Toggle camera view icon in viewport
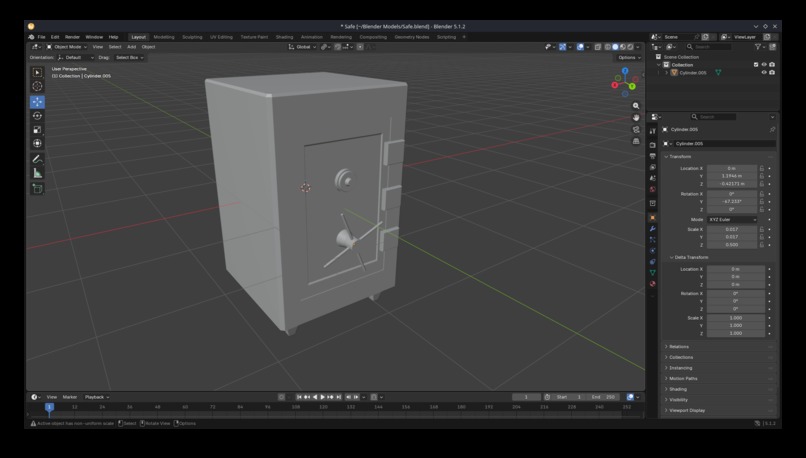 (636, 129)
